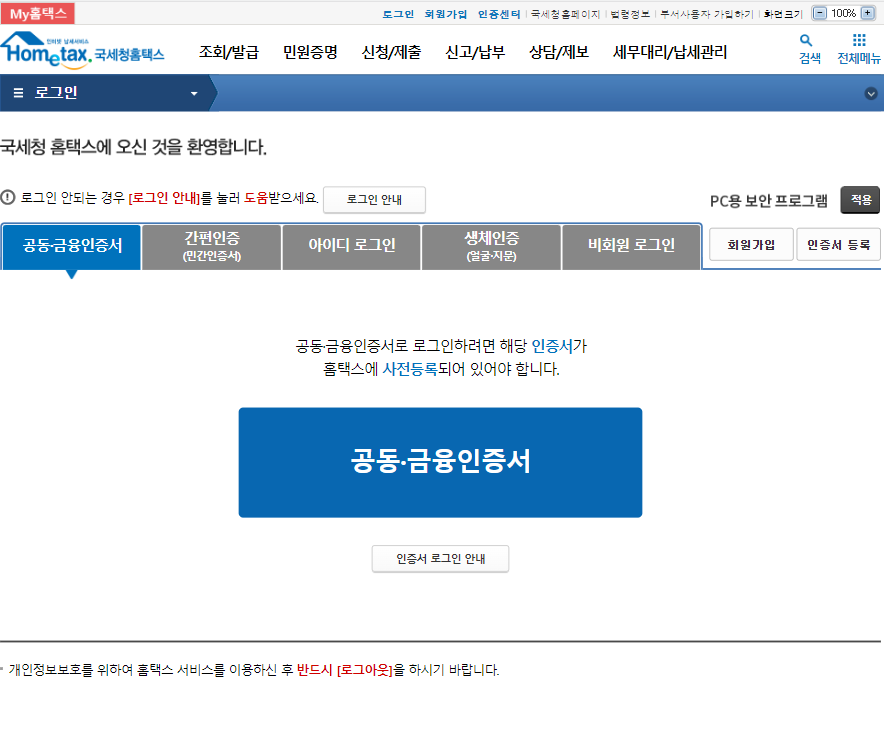884x744 pixels.
Task: Expand the blue bar chevron at right
Action: [871, 94]
